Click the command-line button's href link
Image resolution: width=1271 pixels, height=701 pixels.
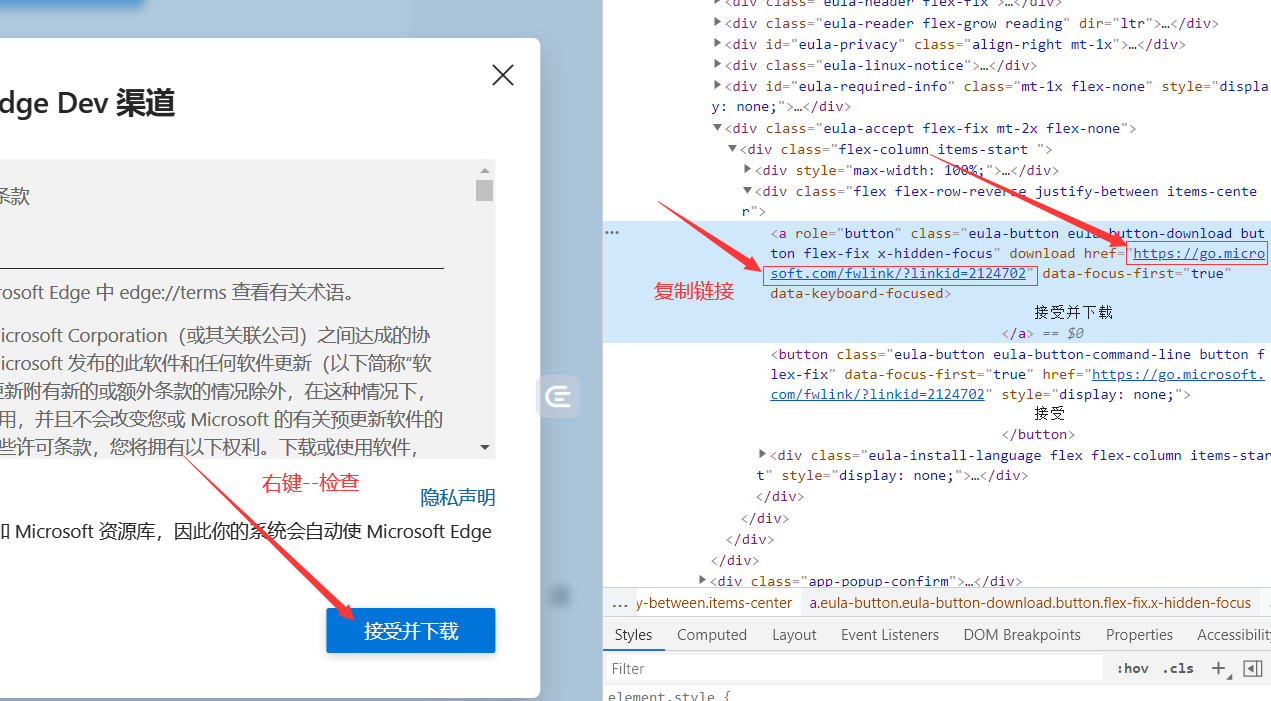(x=1017, y=384)
